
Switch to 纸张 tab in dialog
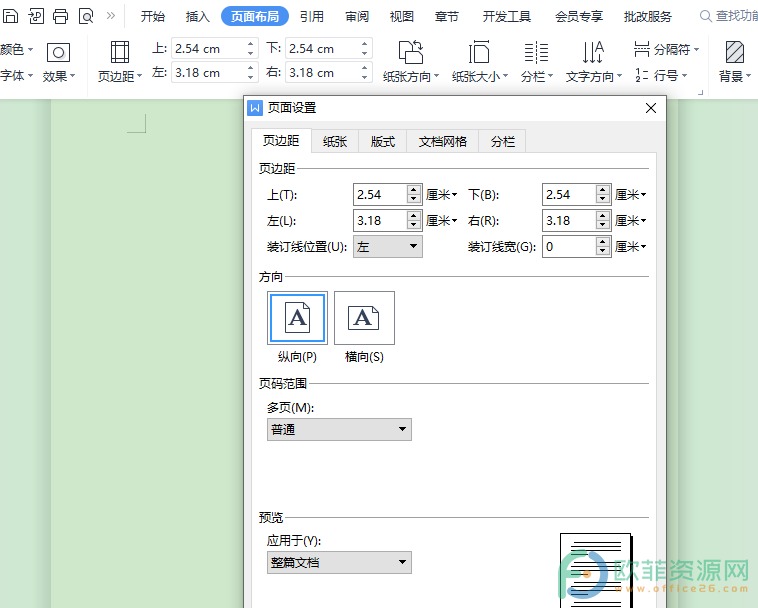click(335, 142)
